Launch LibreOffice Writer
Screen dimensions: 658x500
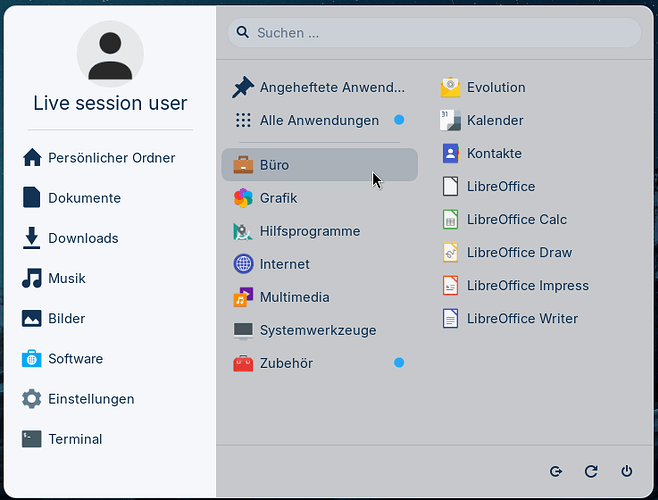click(511, 318)
